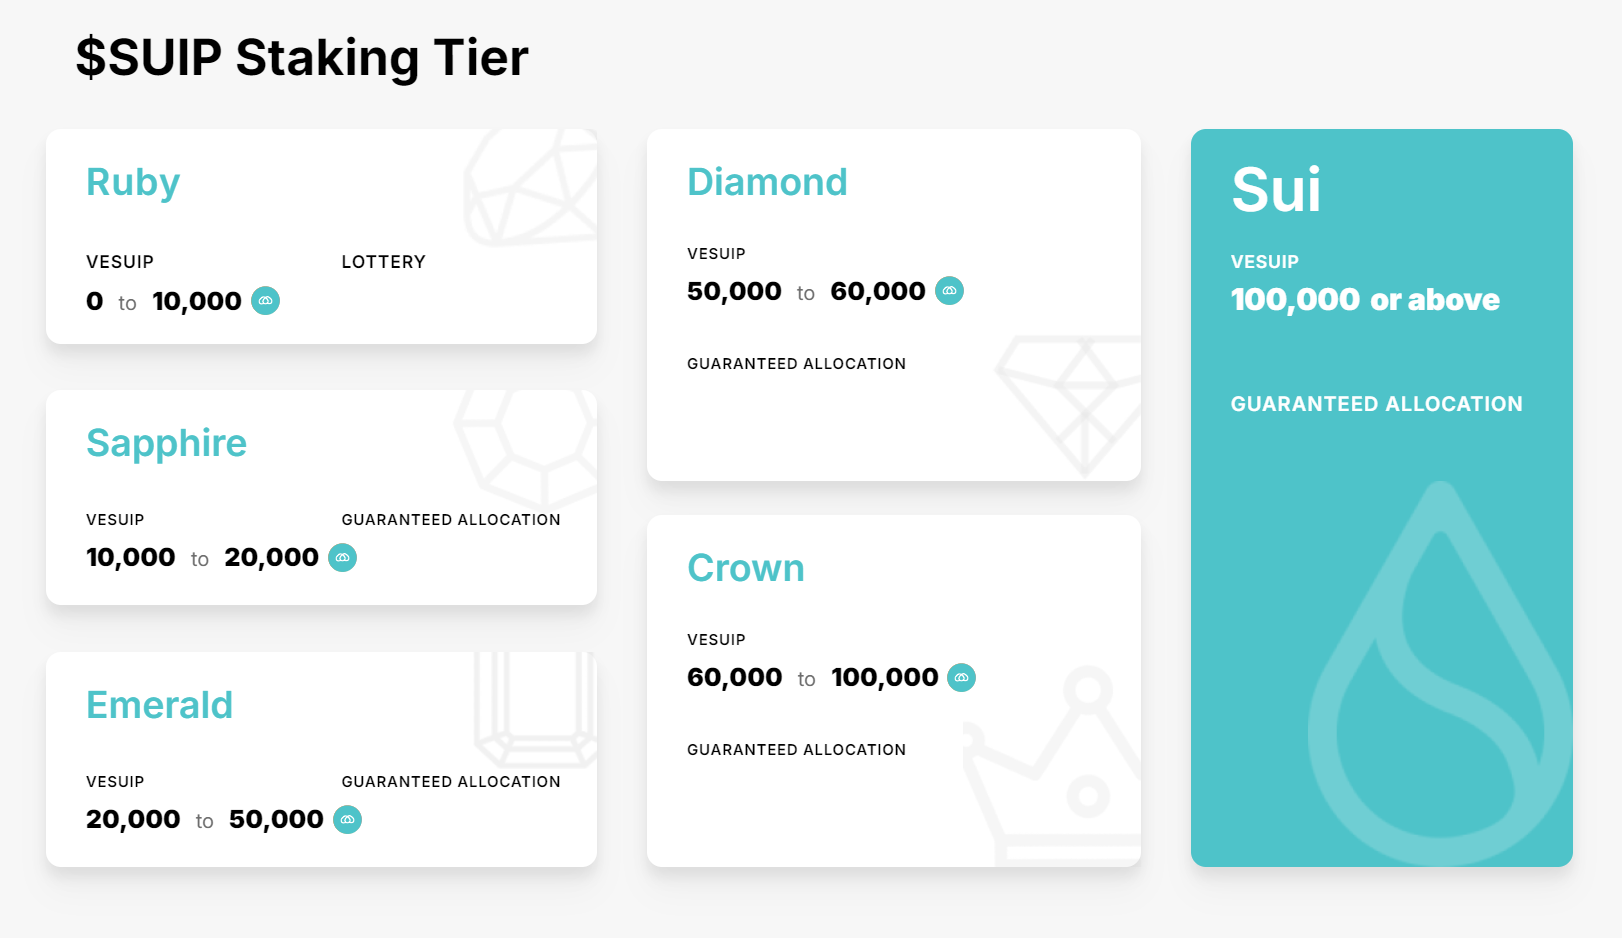Open the Emerald tier title
The height and width of the screenshot is (938, 1622).
point(159,705)
